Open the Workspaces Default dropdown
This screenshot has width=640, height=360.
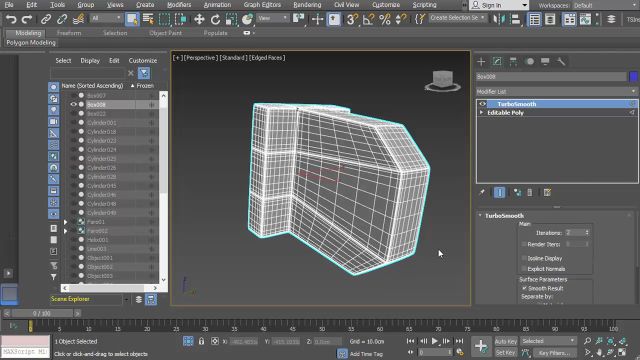606,5
